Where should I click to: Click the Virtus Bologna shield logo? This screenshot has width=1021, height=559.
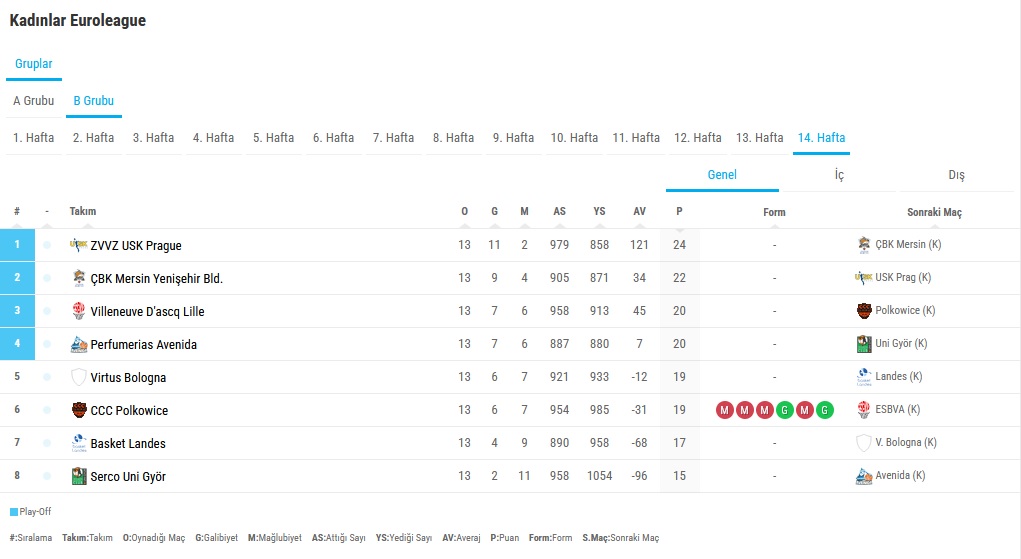tap(79, 377)
